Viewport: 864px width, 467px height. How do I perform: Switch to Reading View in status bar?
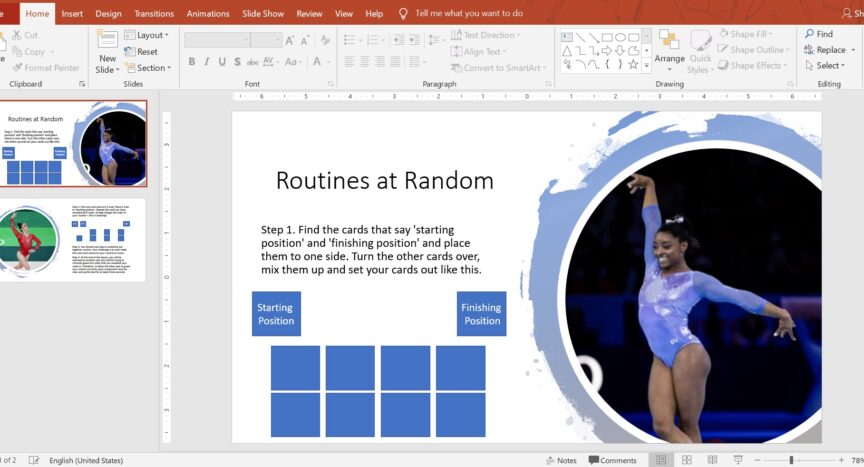712,460
